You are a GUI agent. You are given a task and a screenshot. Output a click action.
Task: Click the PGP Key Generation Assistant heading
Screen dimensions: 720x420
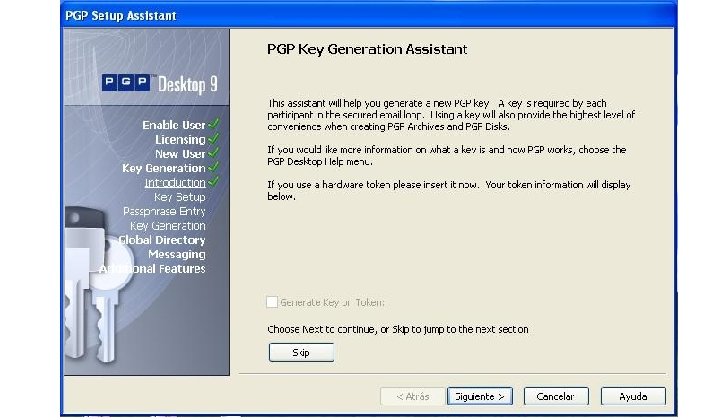(367, 50)
